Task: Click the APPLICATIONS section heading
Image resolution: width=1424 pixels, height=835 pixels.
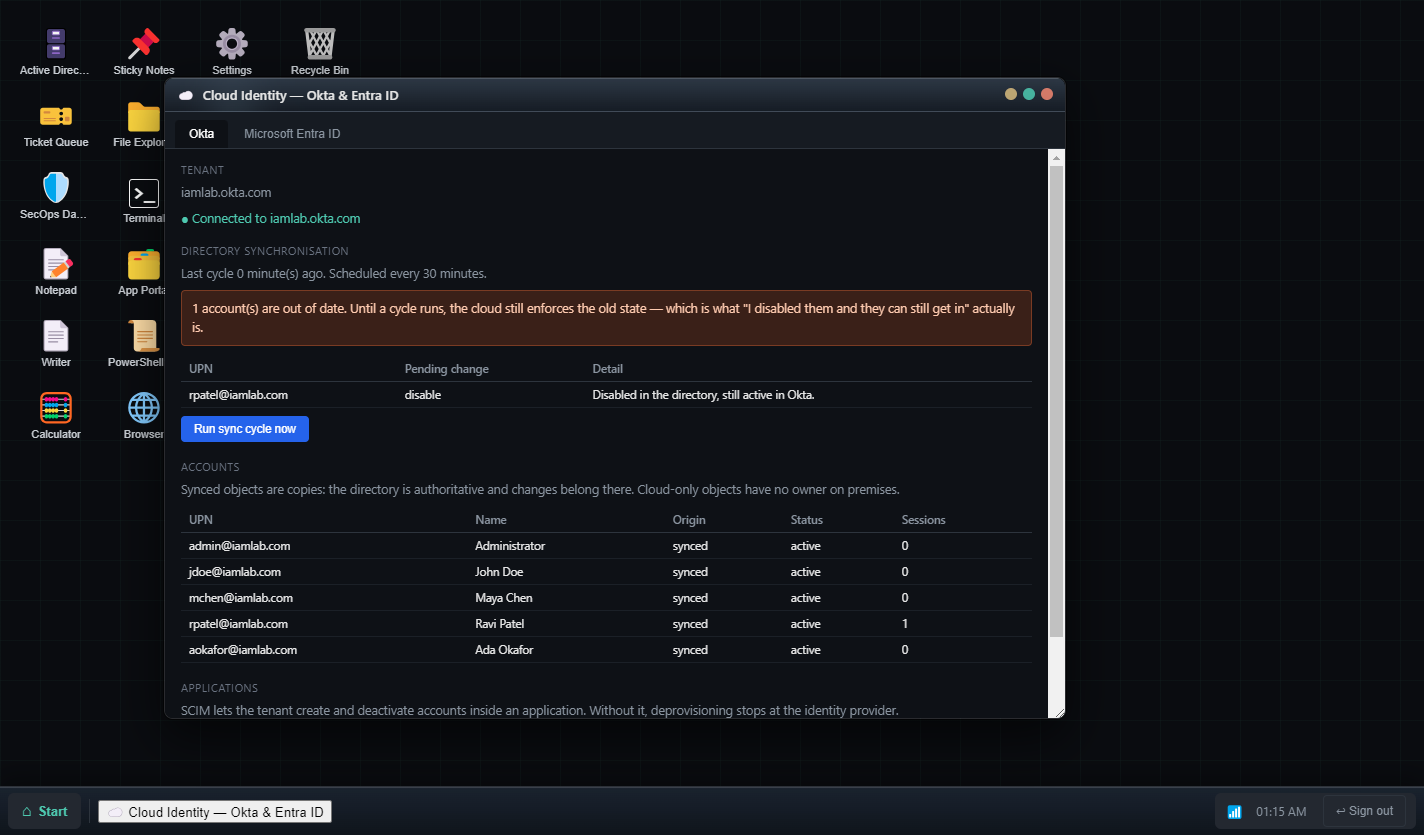Action: click(x=219, y=688)
